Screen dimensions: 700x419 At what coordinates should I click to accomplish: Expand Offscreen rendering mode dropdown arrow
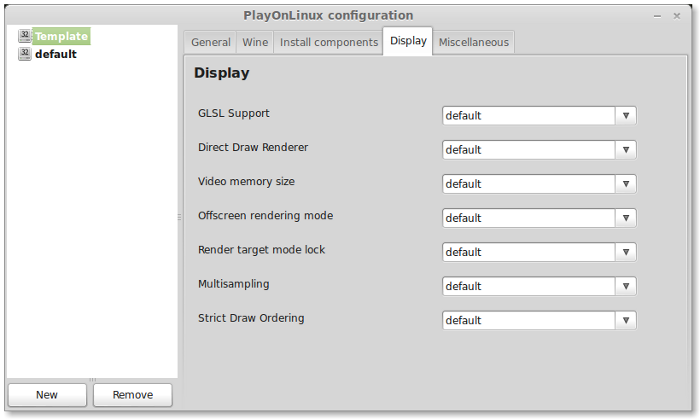tap(626, 218)
